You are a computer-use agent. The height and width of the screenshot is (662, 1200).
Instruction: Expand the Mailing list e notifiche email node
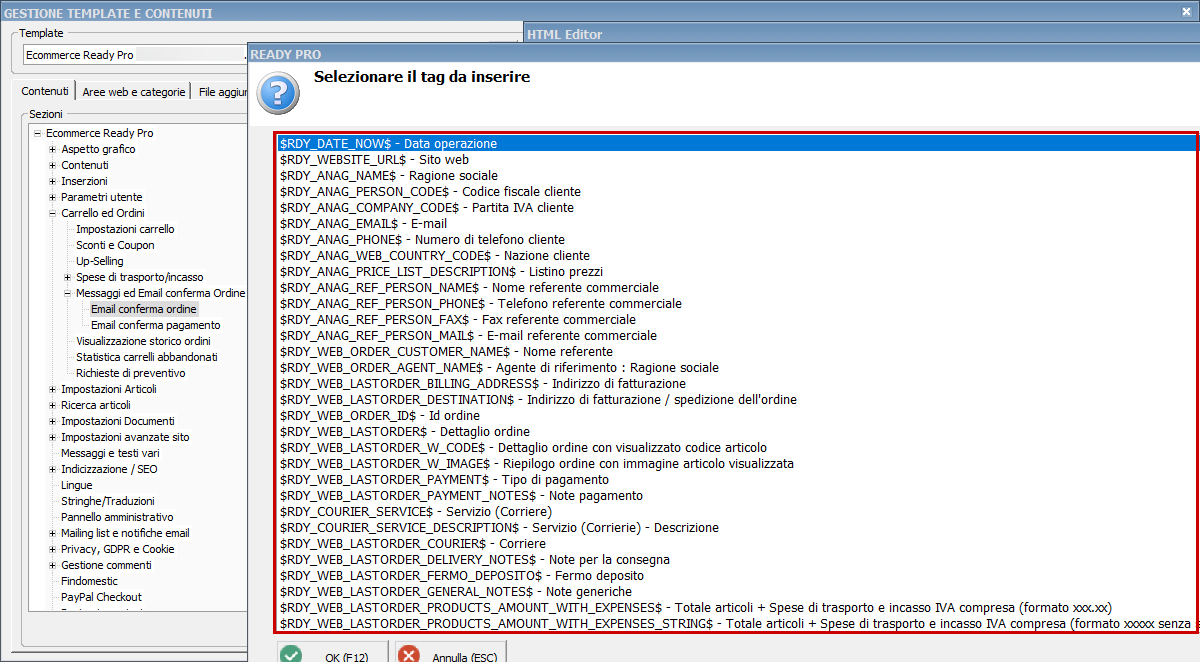(52, 533)
